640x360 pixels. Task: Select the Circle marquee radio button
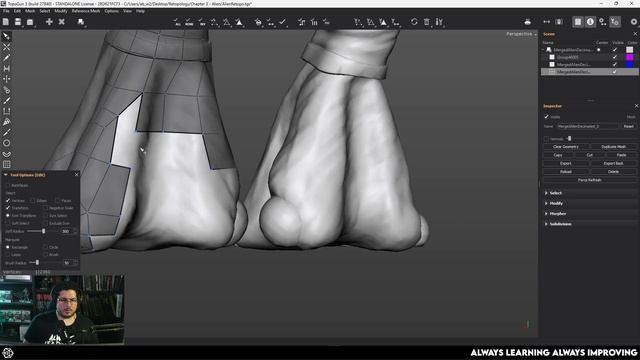45,247
